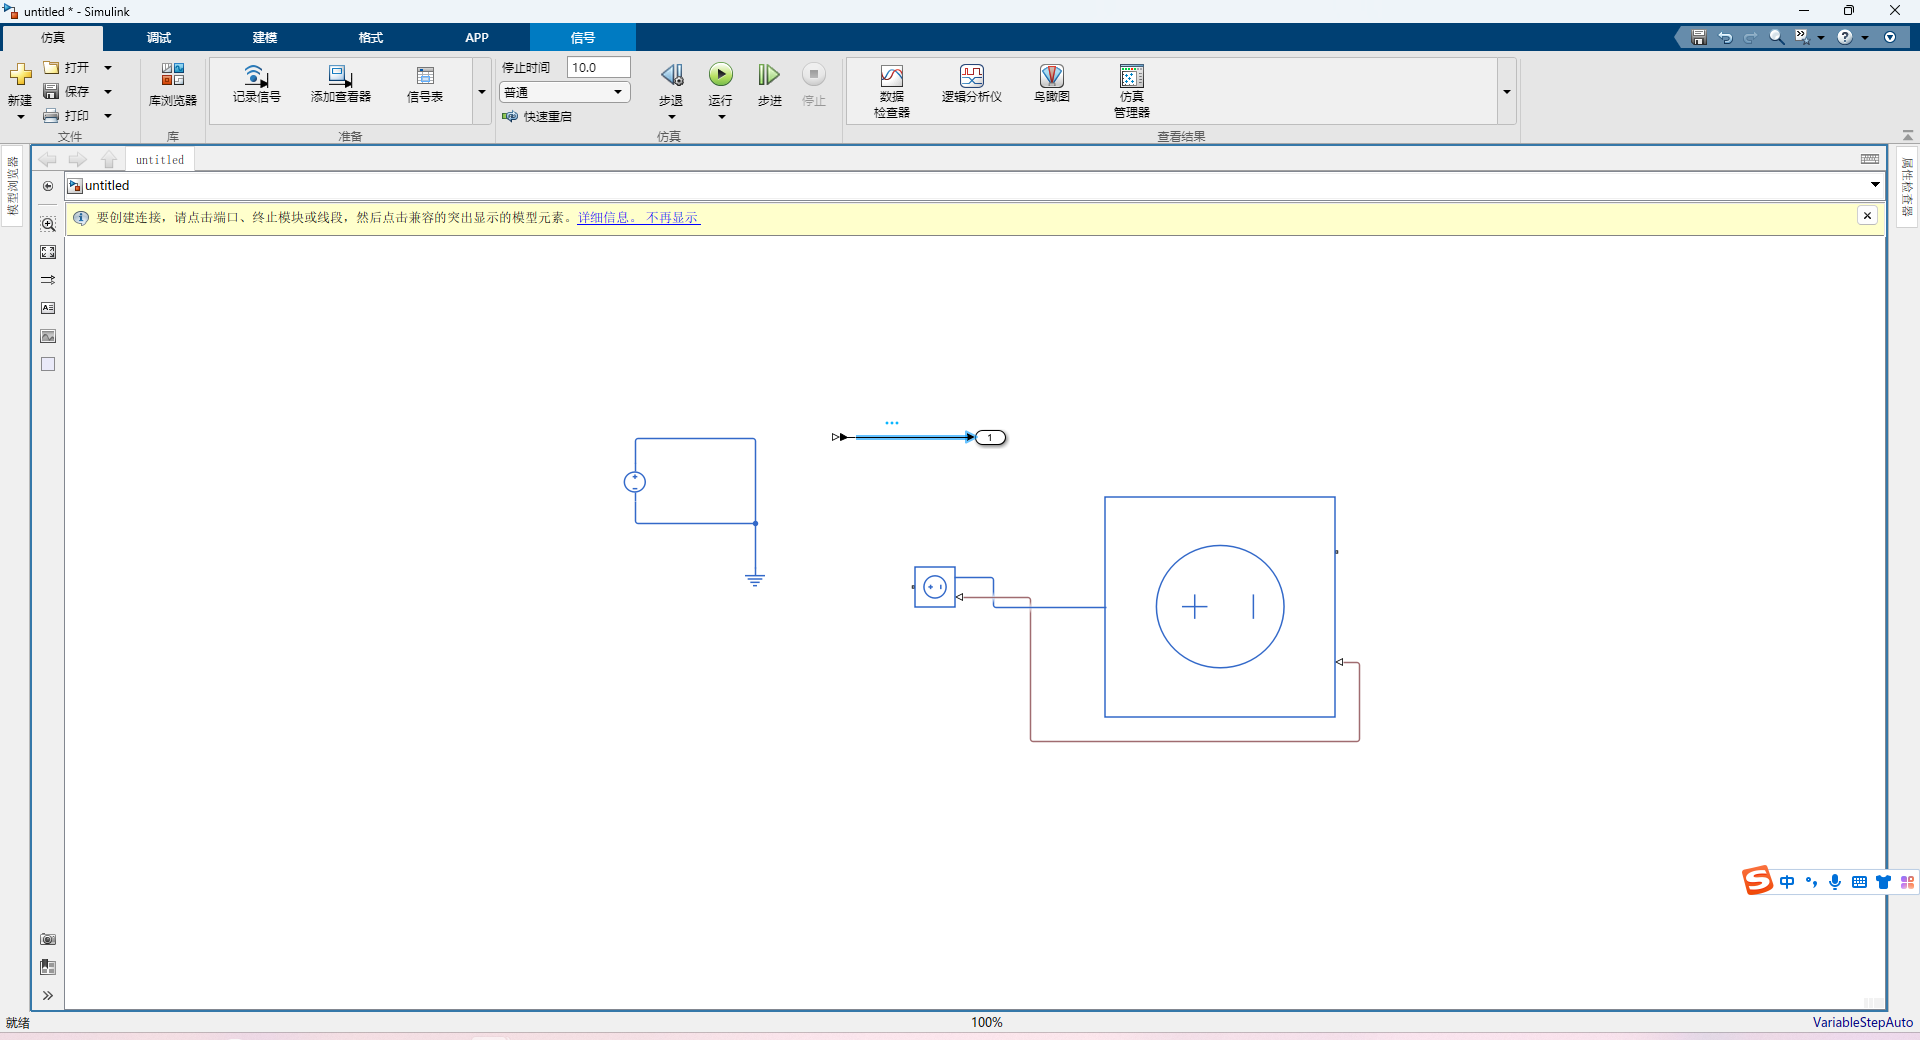Viewport: 1920px width, 1040px height.
Task: Switch to the 建模 ribbon tab
Action: pos(265,38)
